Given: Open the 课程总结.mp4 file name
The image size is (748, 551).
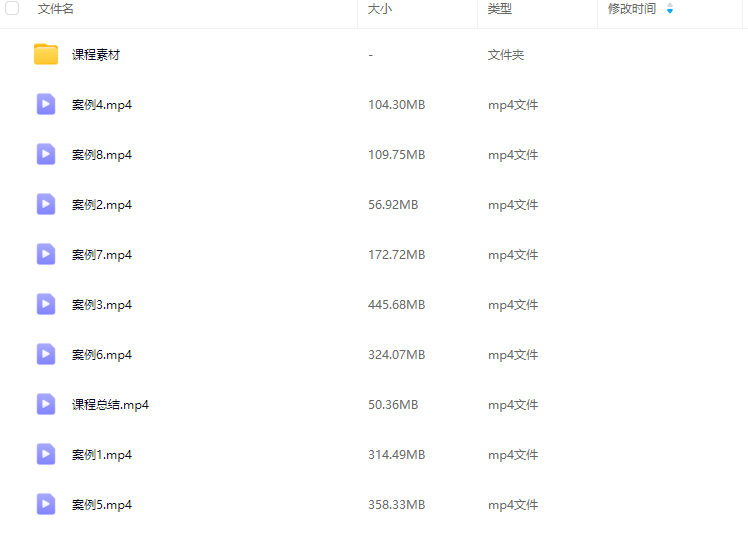Looking at the screenshot, I should 110,405.
